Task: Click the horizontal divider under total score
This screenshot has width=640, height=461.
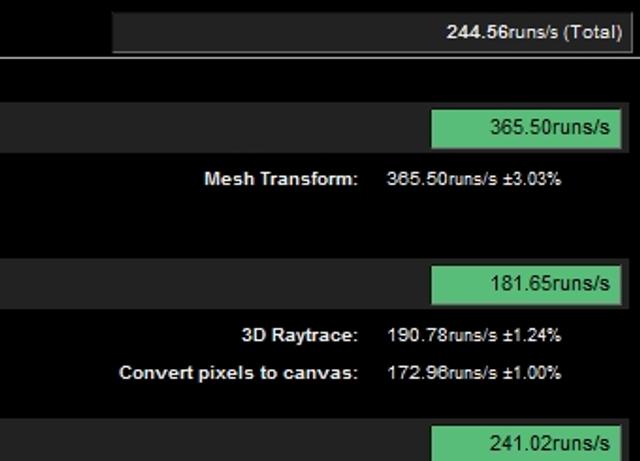Action: tap(320, 58)
